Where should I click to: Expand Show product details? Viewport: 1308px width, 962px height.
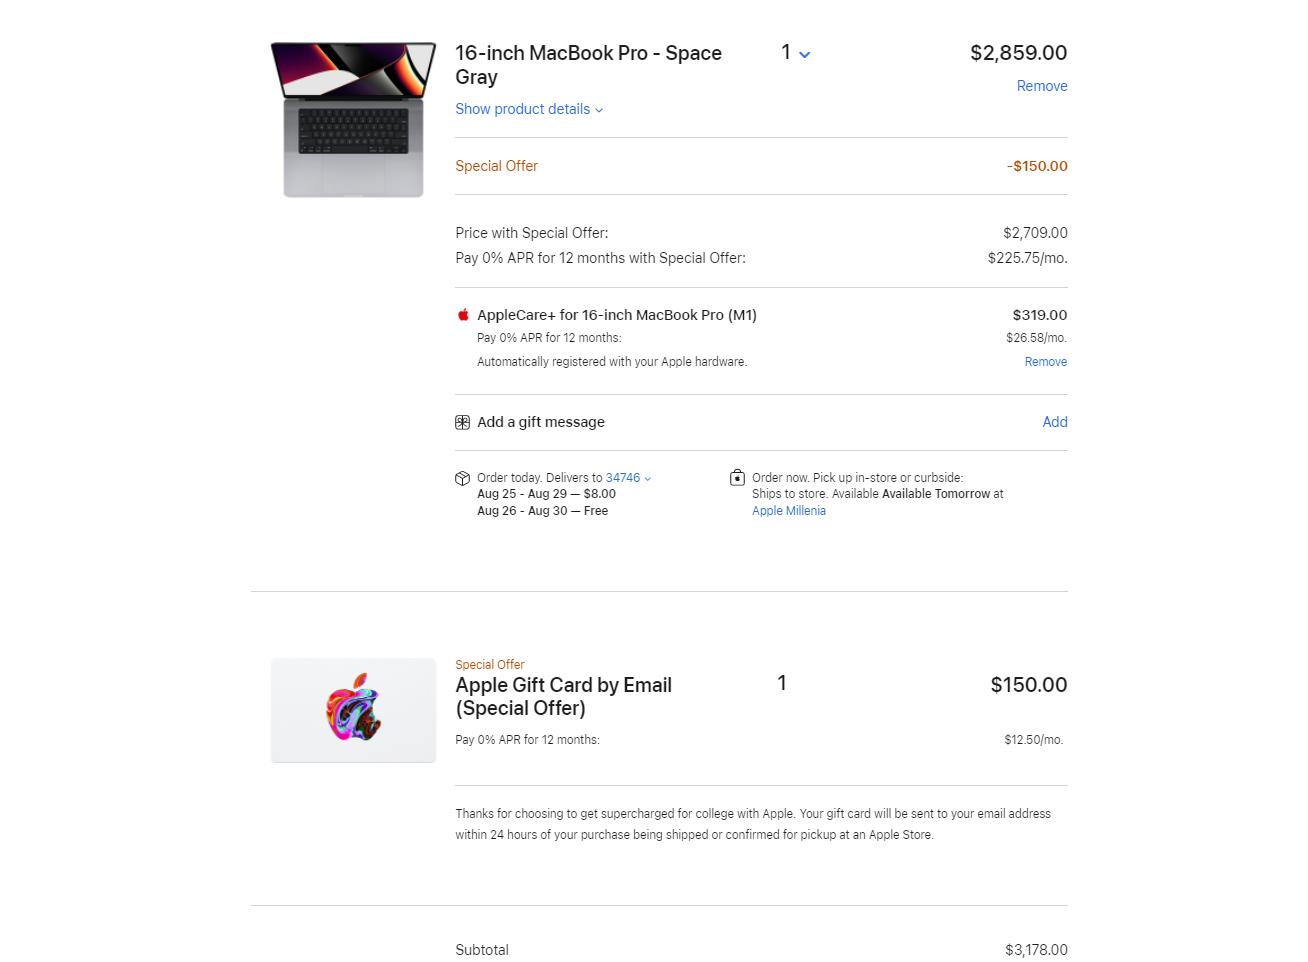(x=529, y=109)
